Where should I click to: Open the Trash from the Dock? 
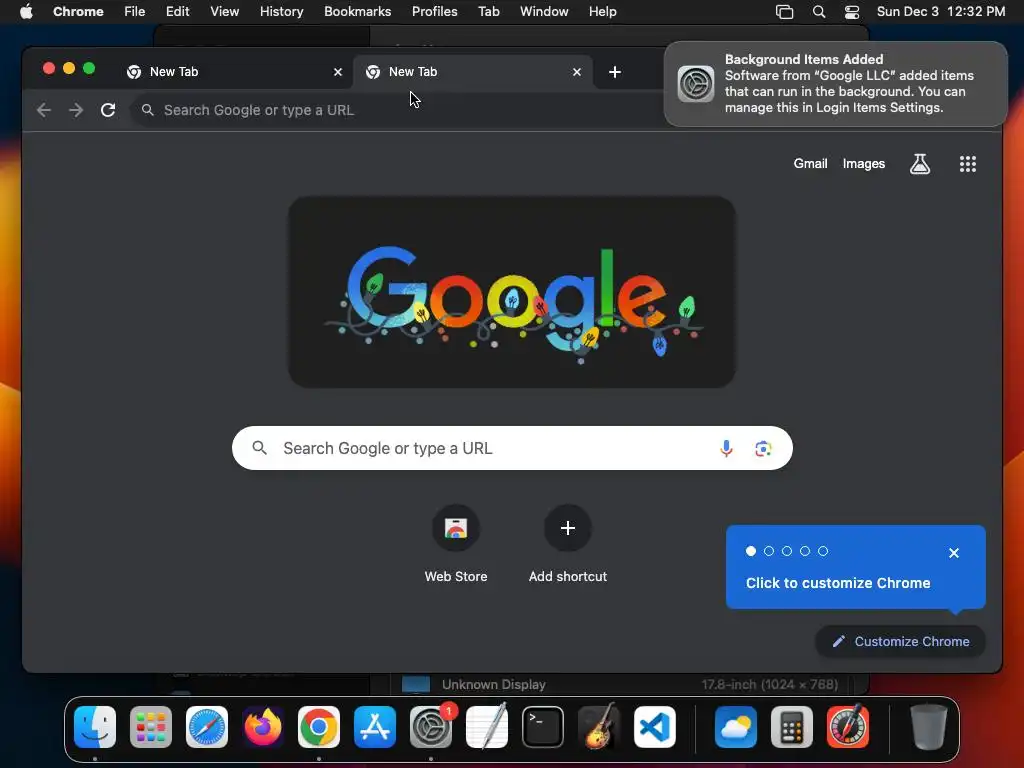(929, 726)
